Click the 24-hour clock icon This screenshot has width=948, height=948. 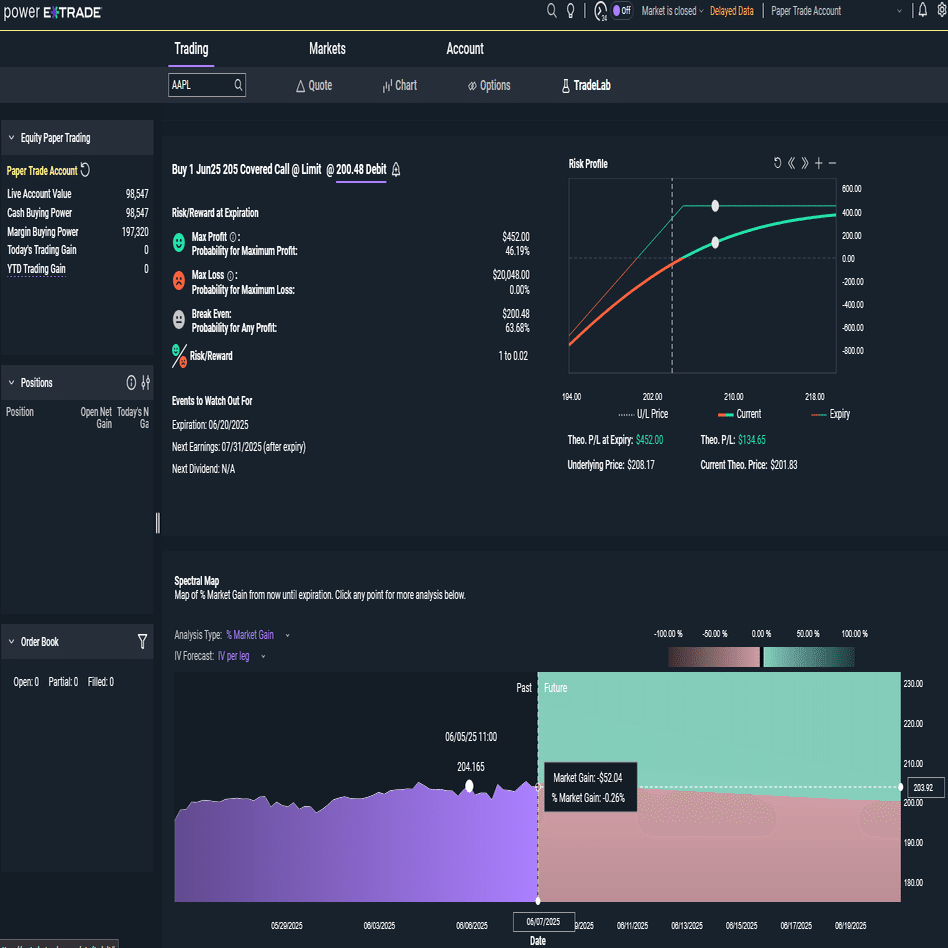(x=600, y=11)
